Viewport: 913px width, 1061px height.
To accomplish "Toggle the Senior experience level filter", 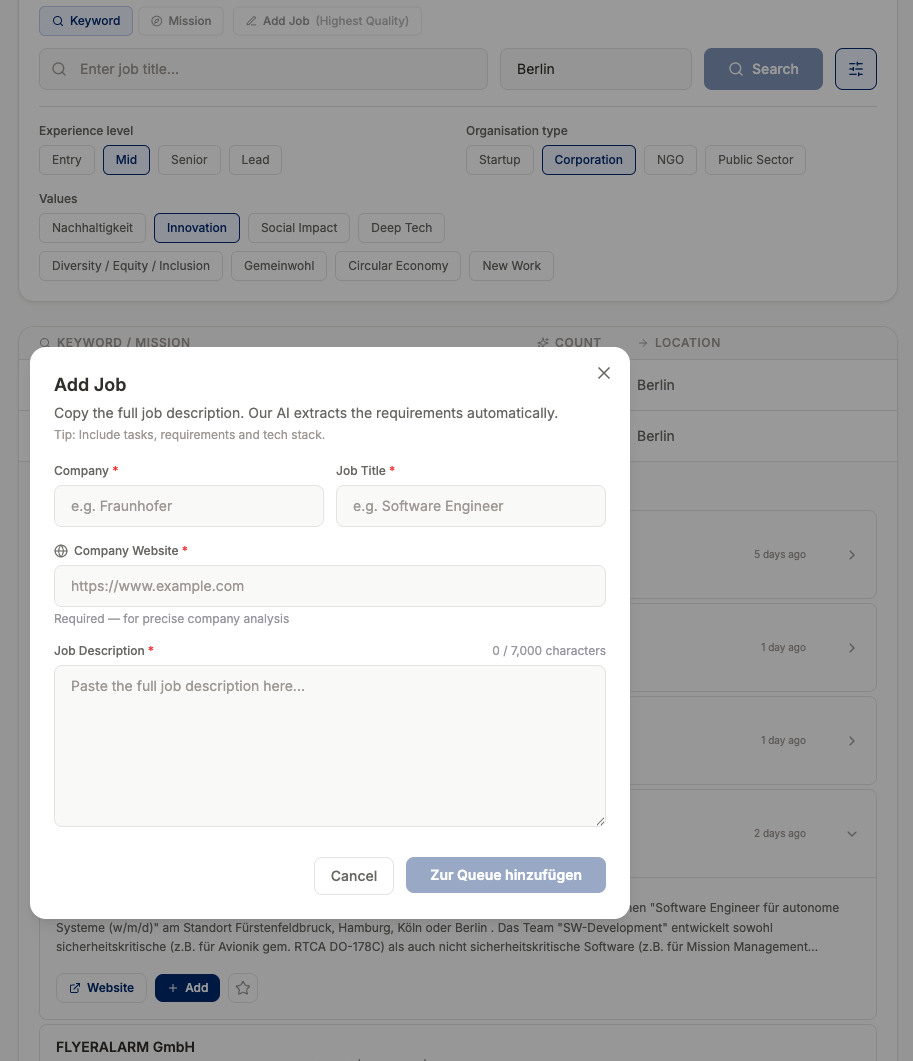I will 189,159.
